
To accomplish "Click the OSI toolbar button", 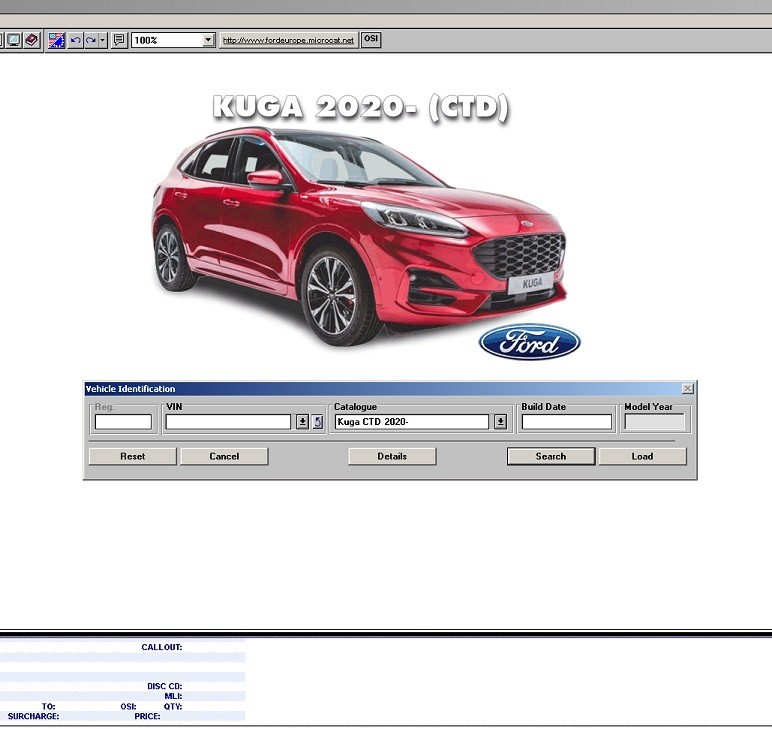I will click(x=371, y=40).
